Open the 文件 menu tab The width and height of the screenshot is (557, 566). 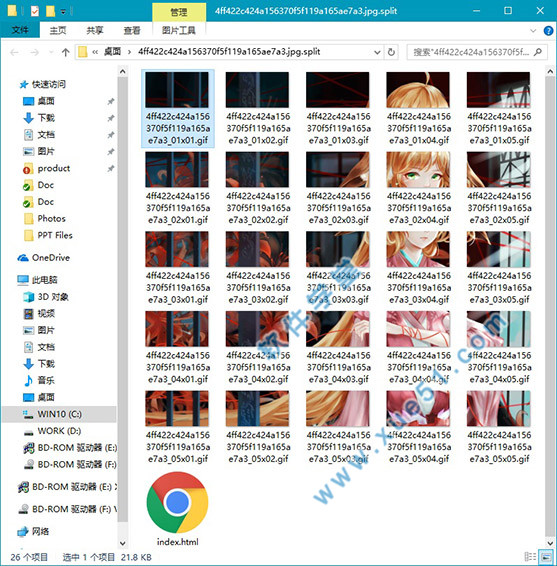(x=20, y=30)
